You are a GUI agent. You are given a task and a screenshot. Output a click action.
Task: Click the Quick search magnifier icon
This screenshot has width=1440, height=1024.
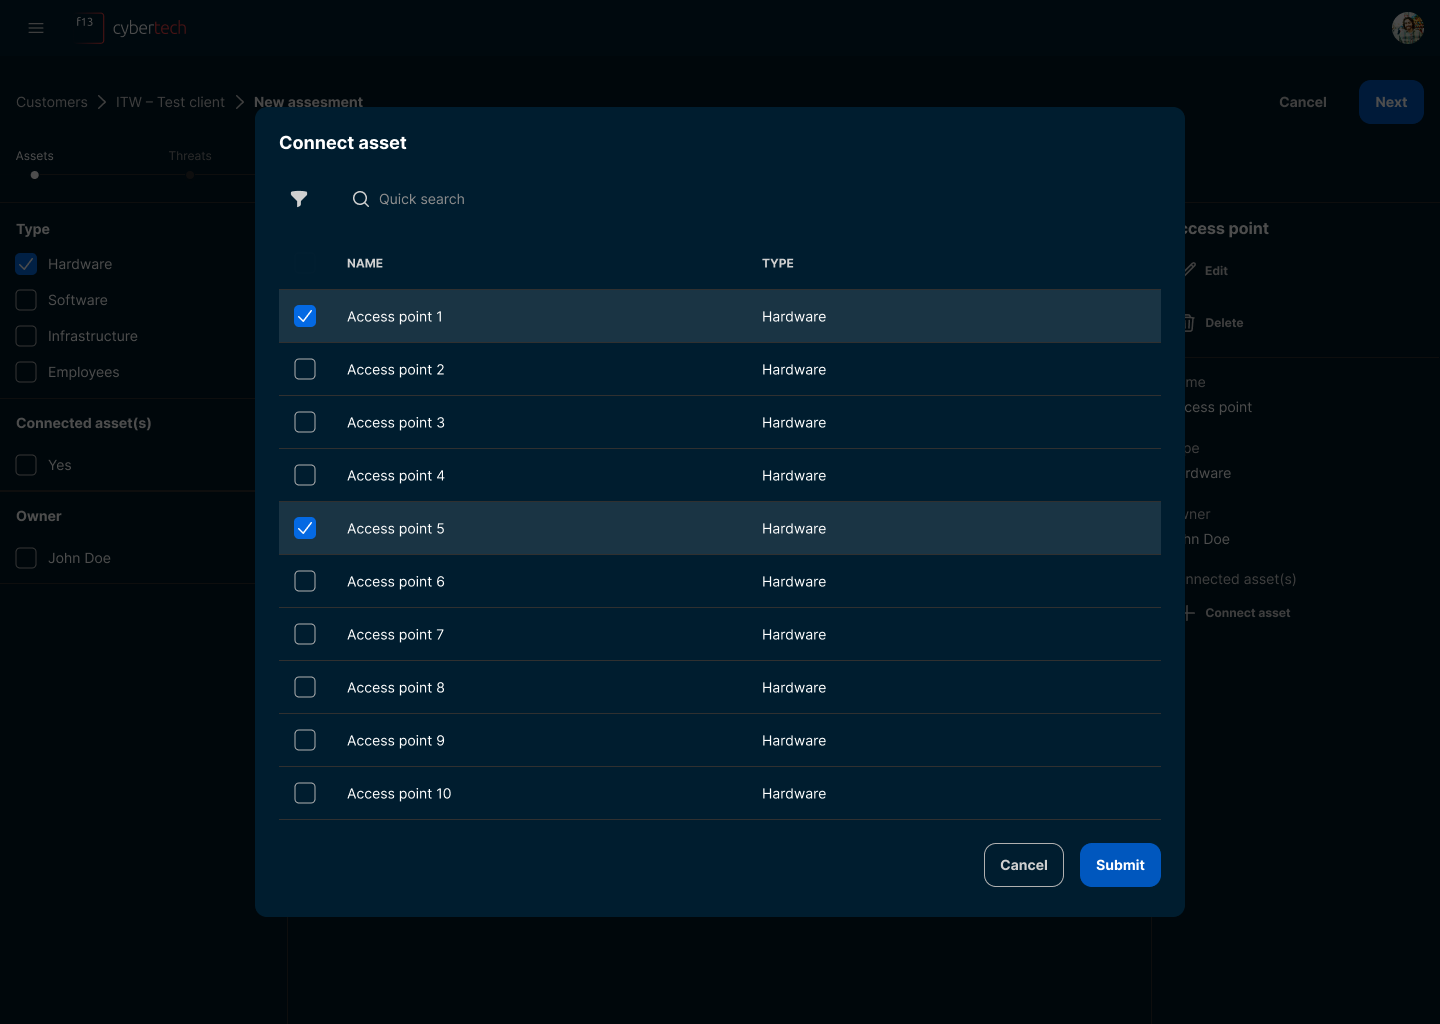tap(361, 199)
